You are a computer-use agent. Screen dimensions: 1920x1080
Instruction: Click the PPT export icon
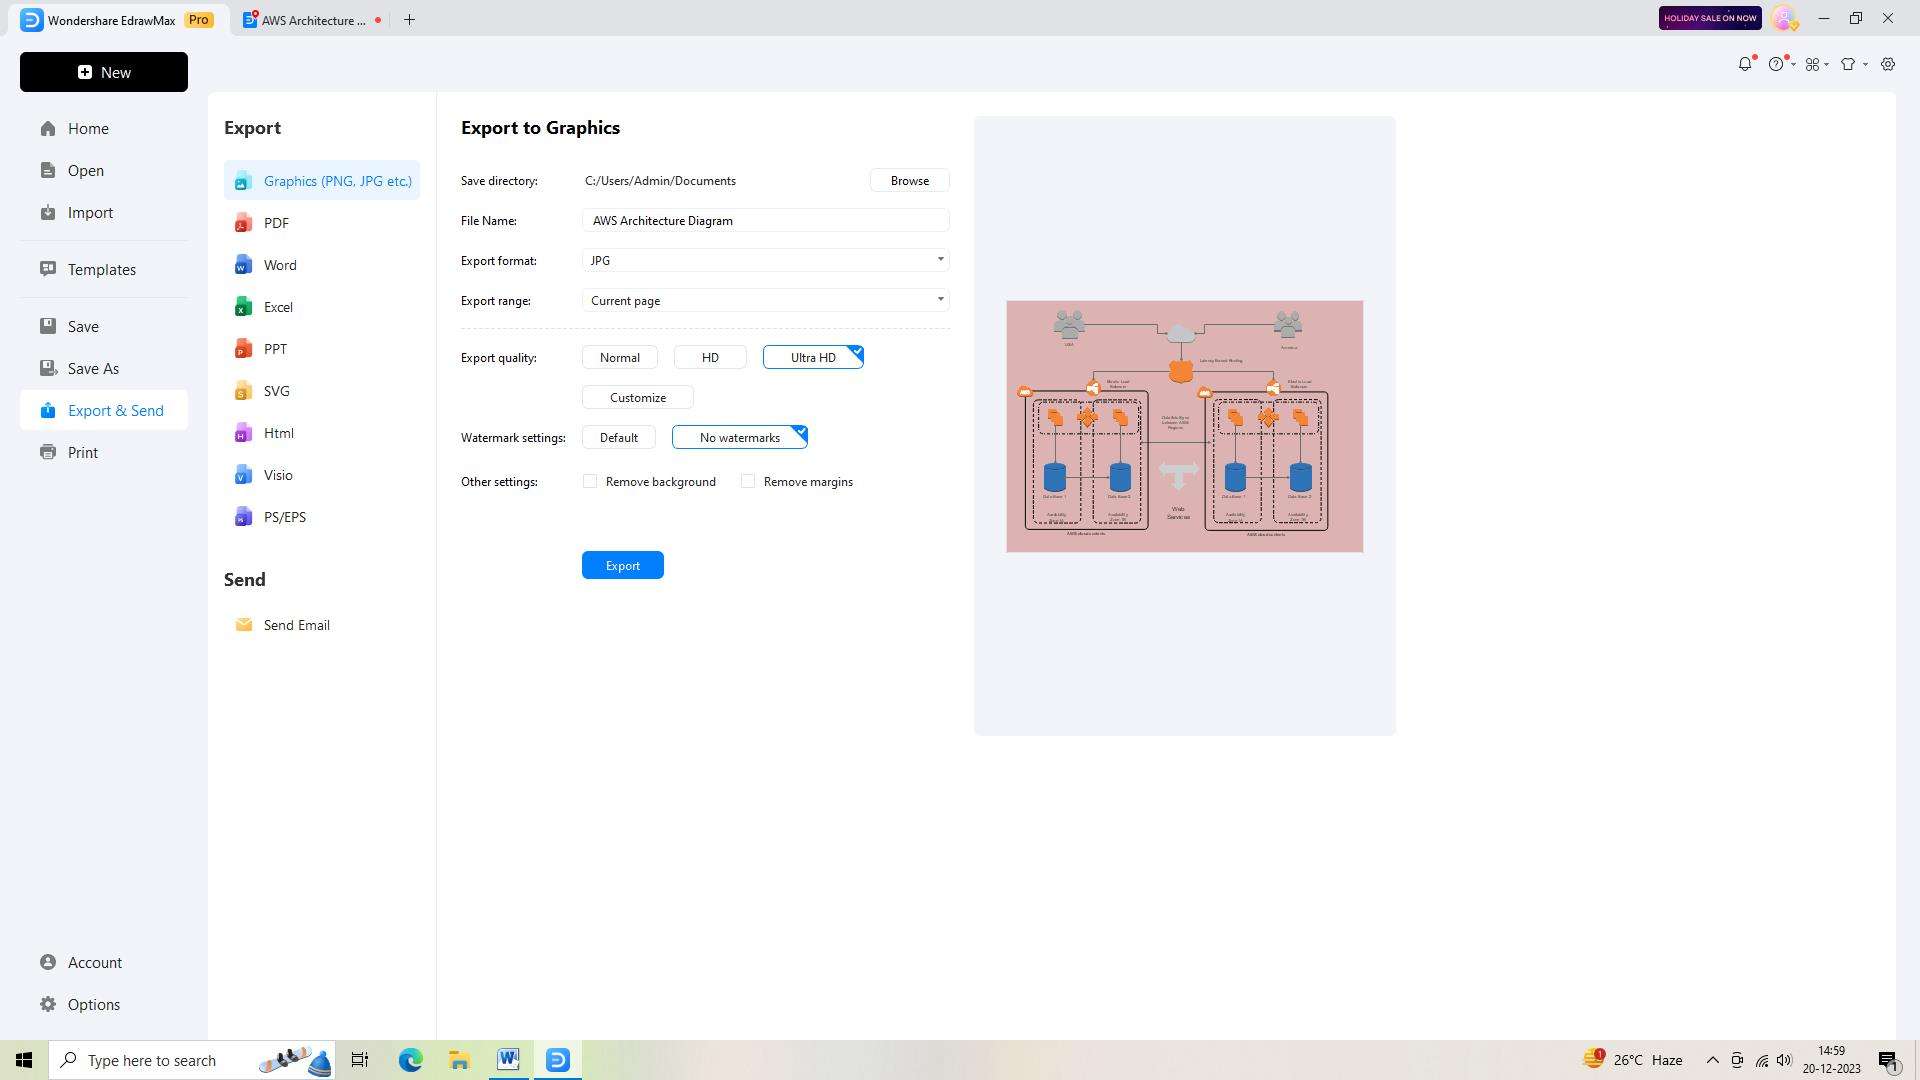pyautogui.click(x=243, y=349)
